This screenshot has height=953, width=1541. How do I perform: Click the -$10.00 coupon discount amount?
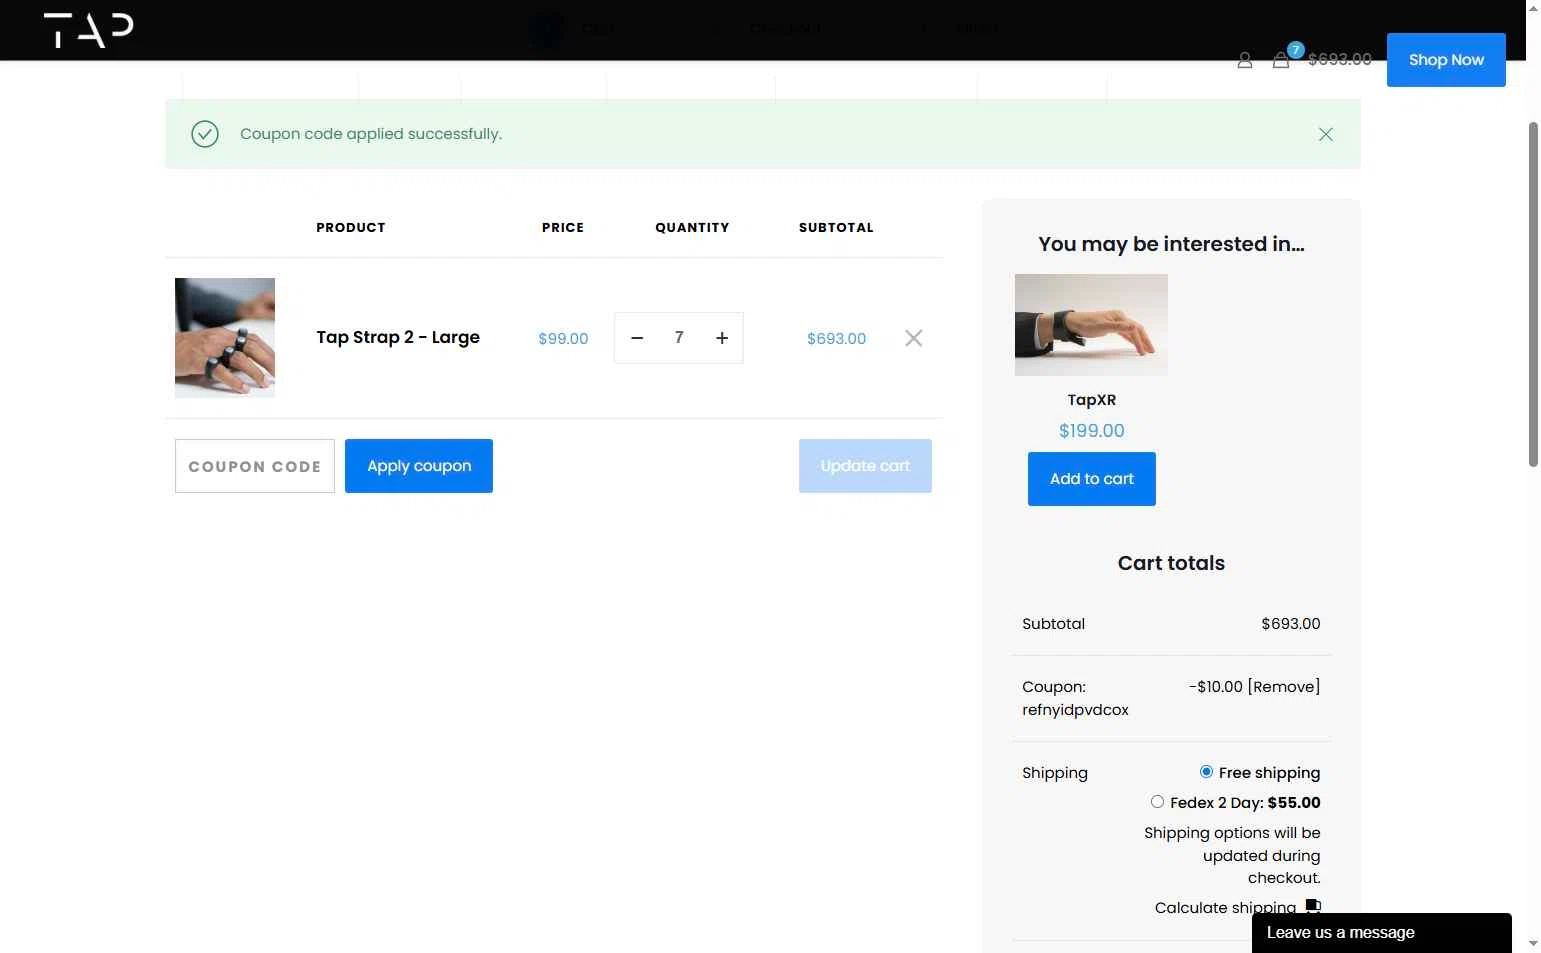click(1215, 687)
